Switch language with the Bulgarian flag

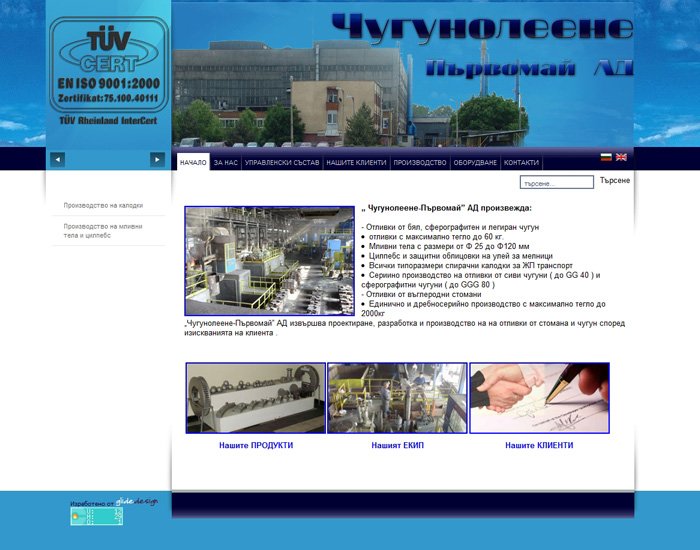[606, 157]
